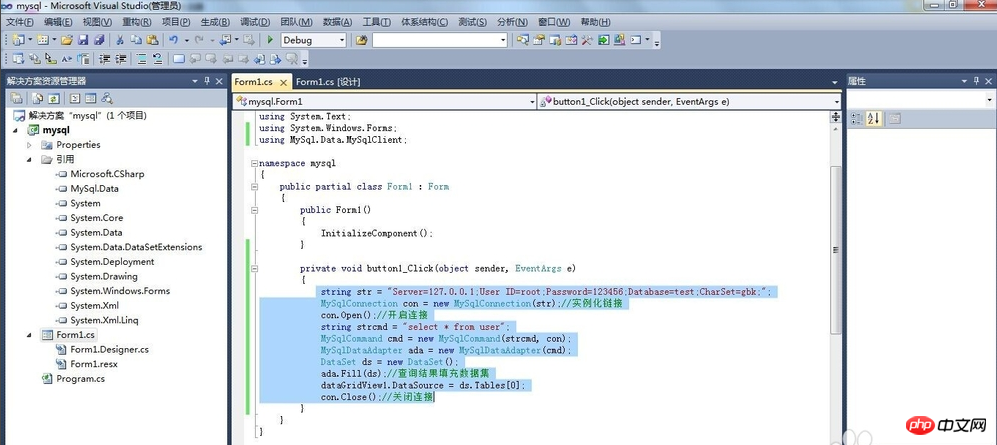Click the Property Pages icon in the 属性 panel
The height and width of the screenshot is (445, 997).
895,118
